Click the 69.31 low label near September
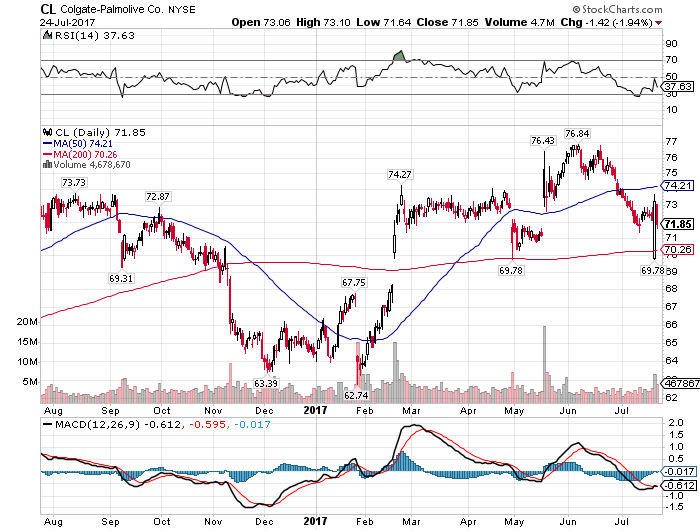The image size is (700, 530). [x=121, y=278]
